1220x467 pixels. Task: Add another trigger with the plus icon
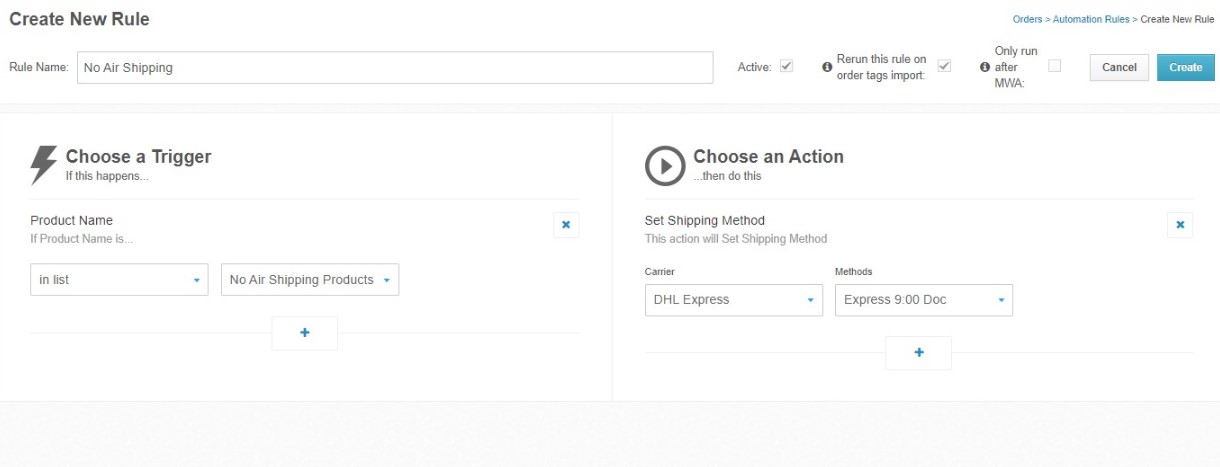point(305,333)
